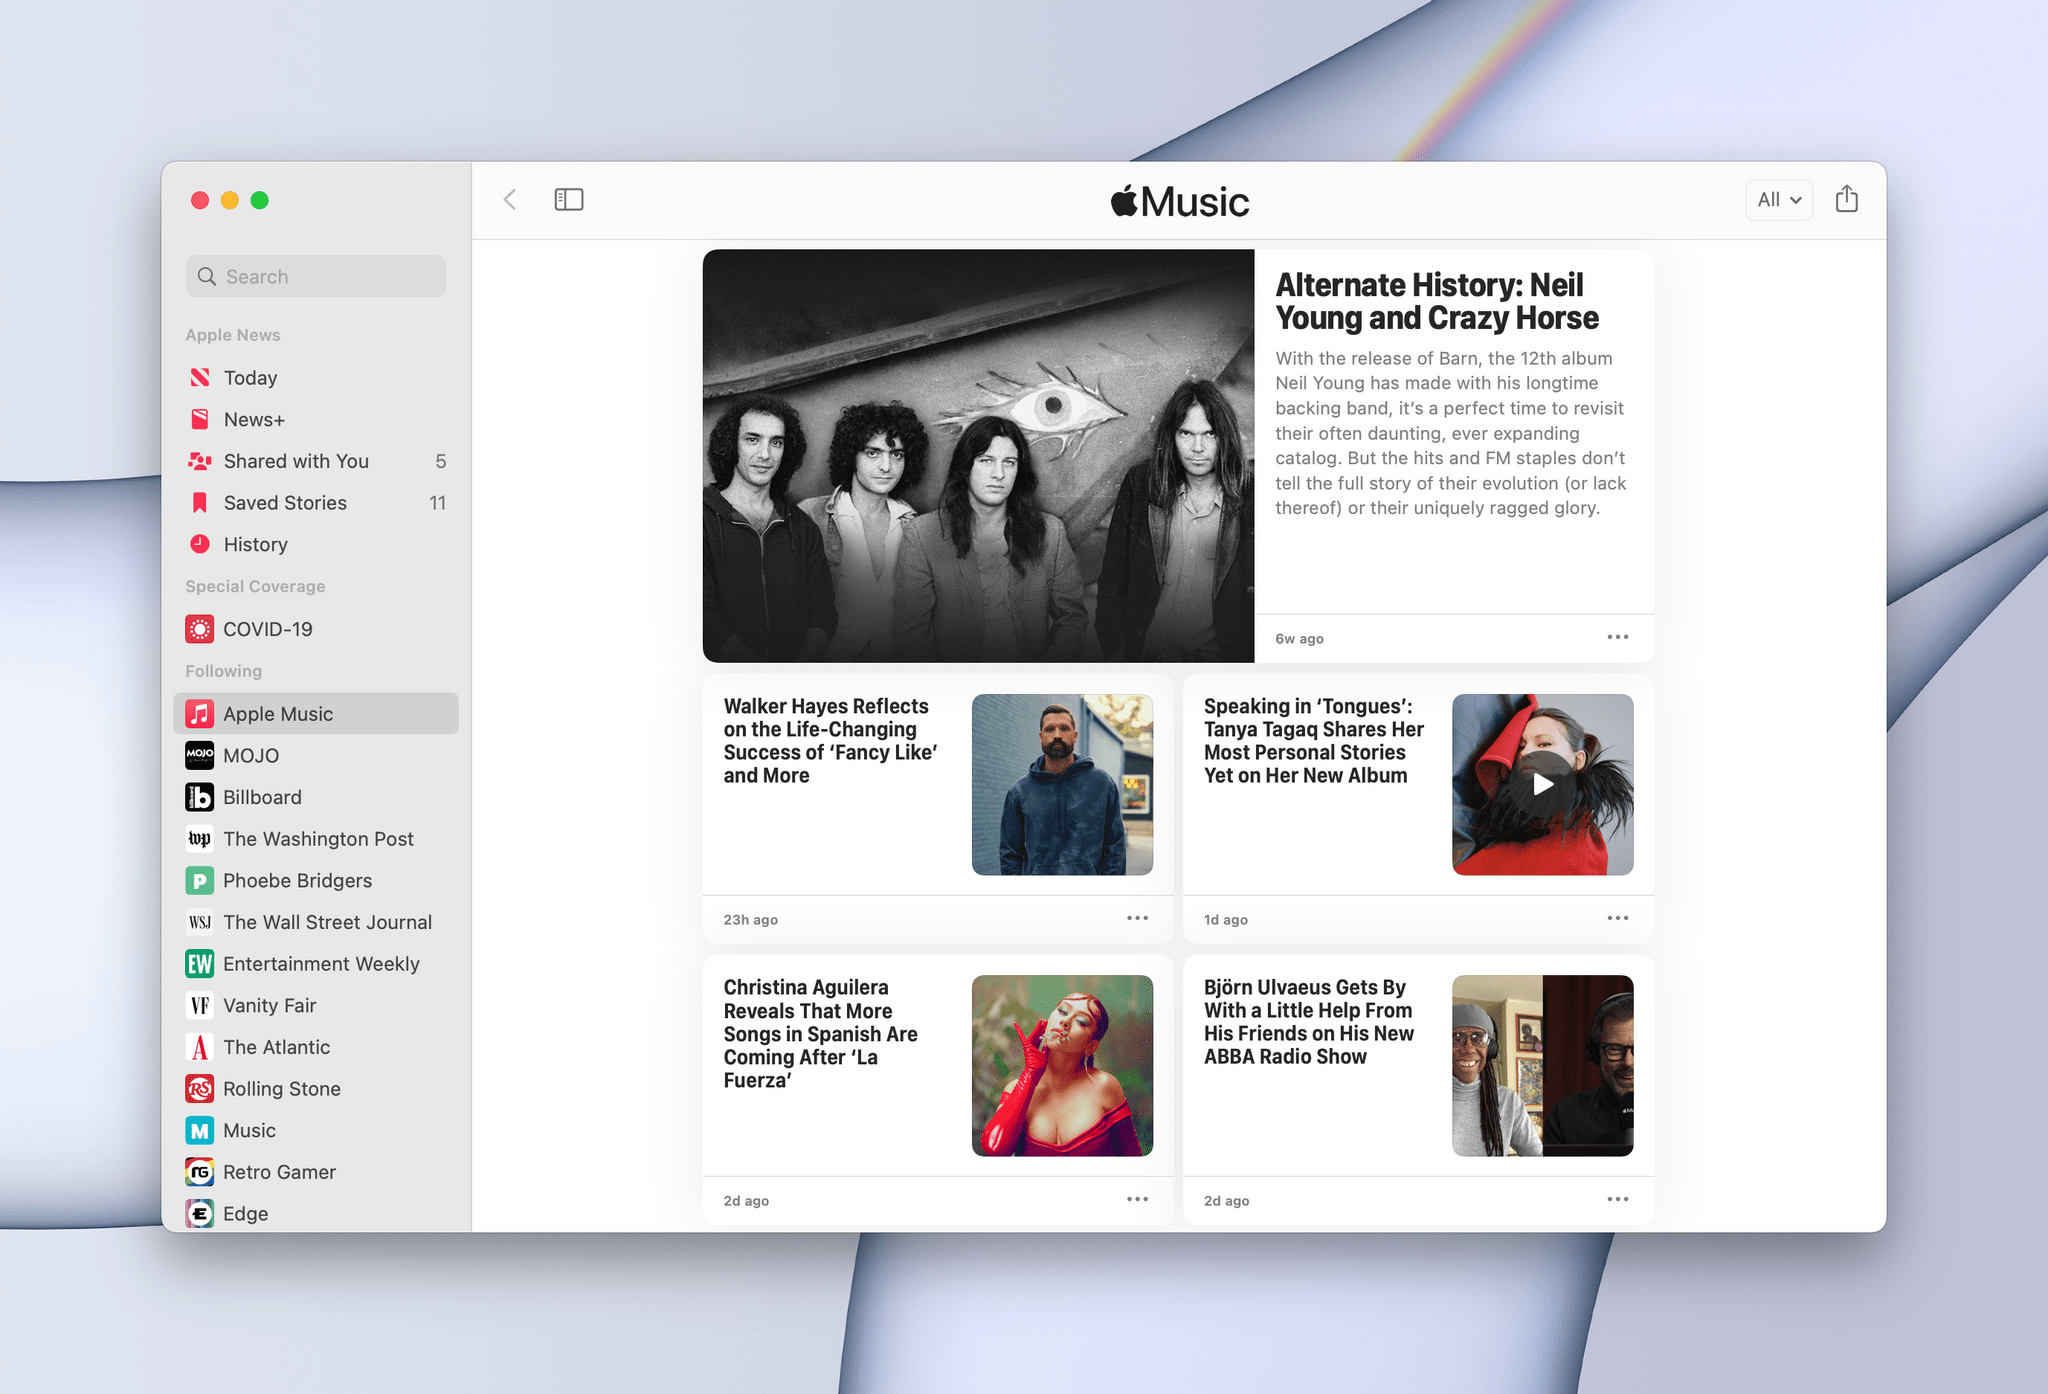The width and height of the screenshot is (2048, 1394).
Task: Open more options for Tanya Tagaq story
Action: [x=1618, y=918]
